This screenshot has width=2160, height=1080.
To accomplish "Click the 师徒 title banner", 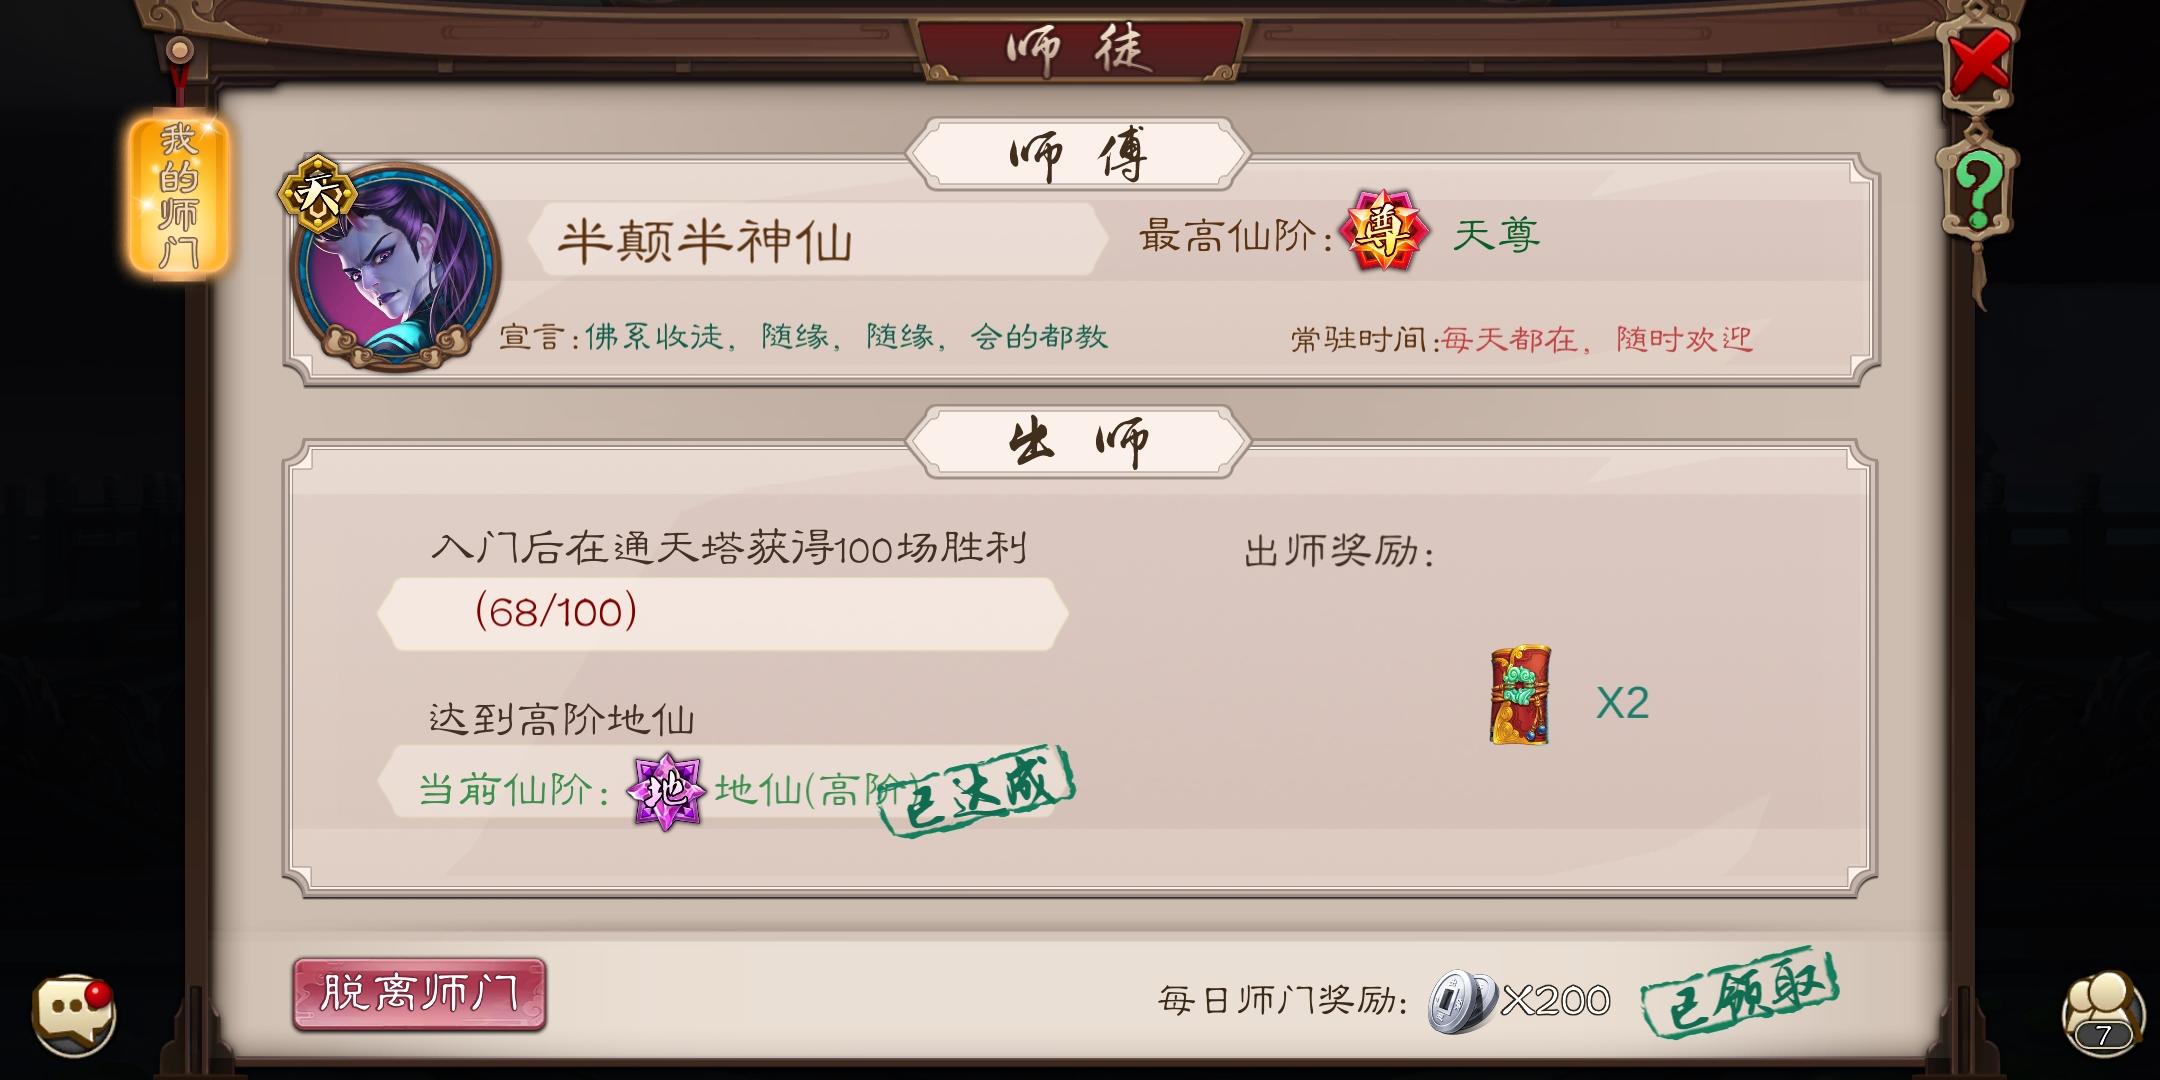I will (1080, 48).
